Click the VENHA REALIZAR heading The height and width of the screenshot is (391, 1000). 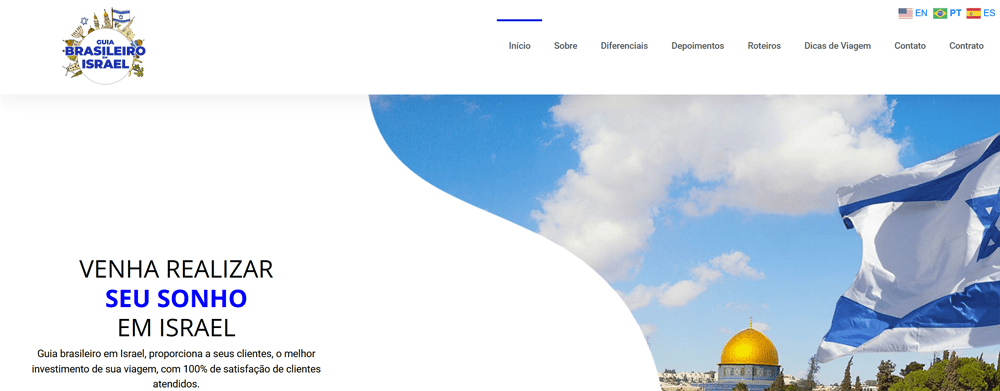176,269
